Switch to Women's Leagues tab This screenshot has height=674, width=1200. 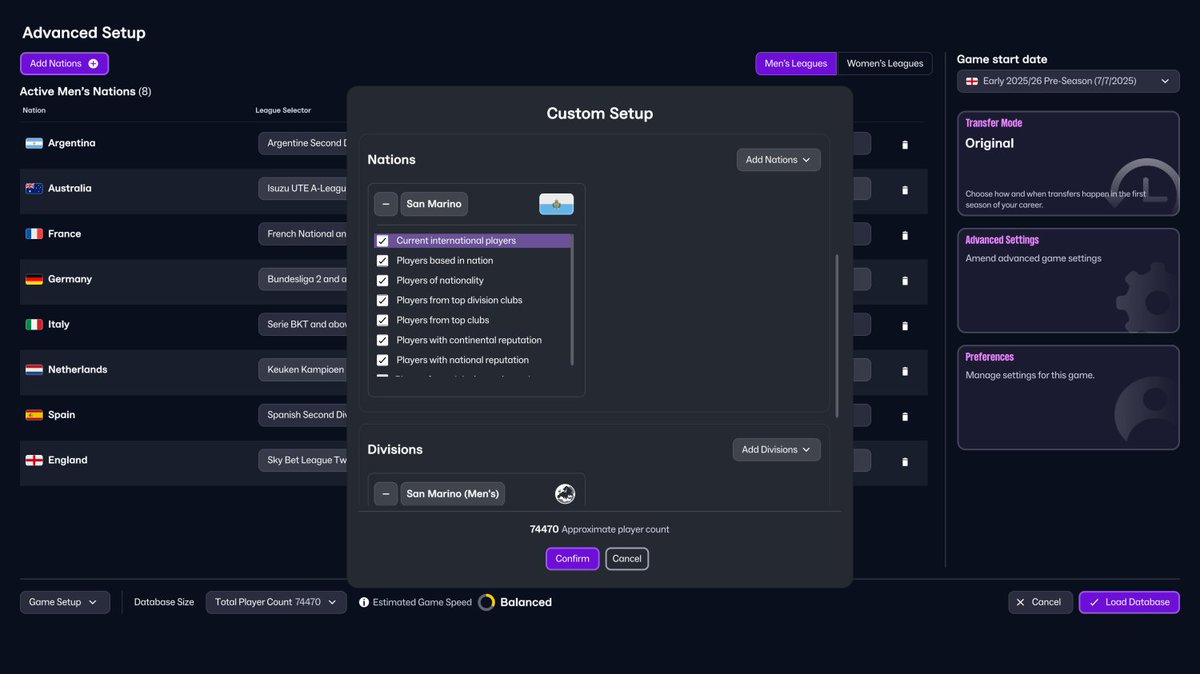point(885,64)
